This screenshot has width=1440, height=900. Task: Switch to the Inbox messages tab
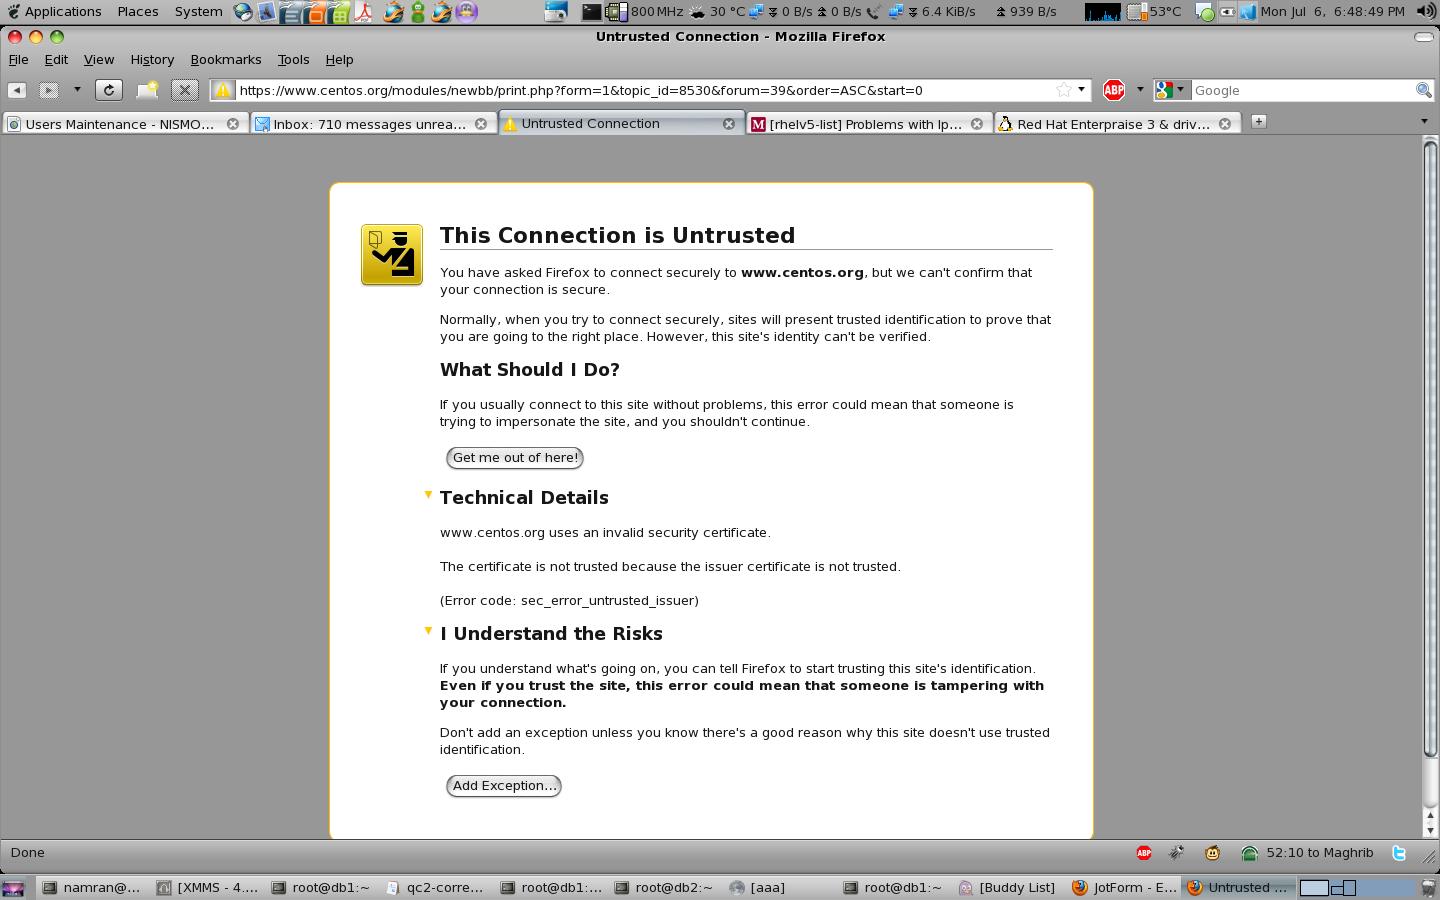point(369,124)
